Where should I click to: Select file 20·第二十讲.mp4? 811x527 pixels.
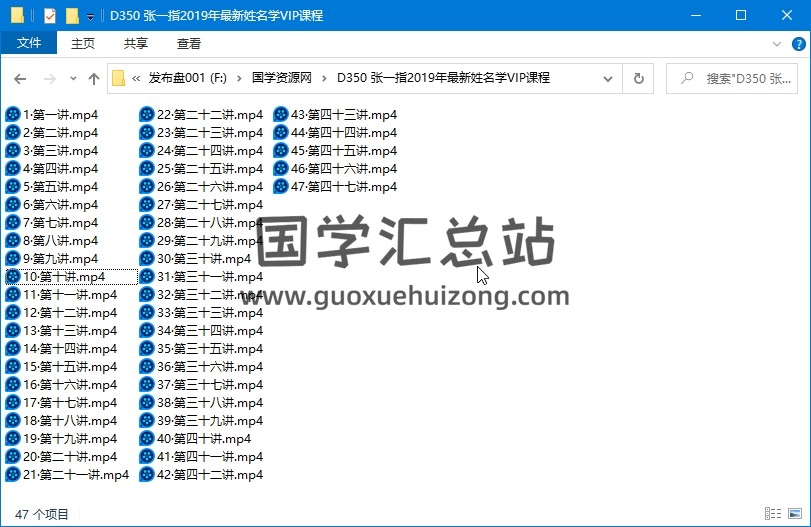(62, 456)
